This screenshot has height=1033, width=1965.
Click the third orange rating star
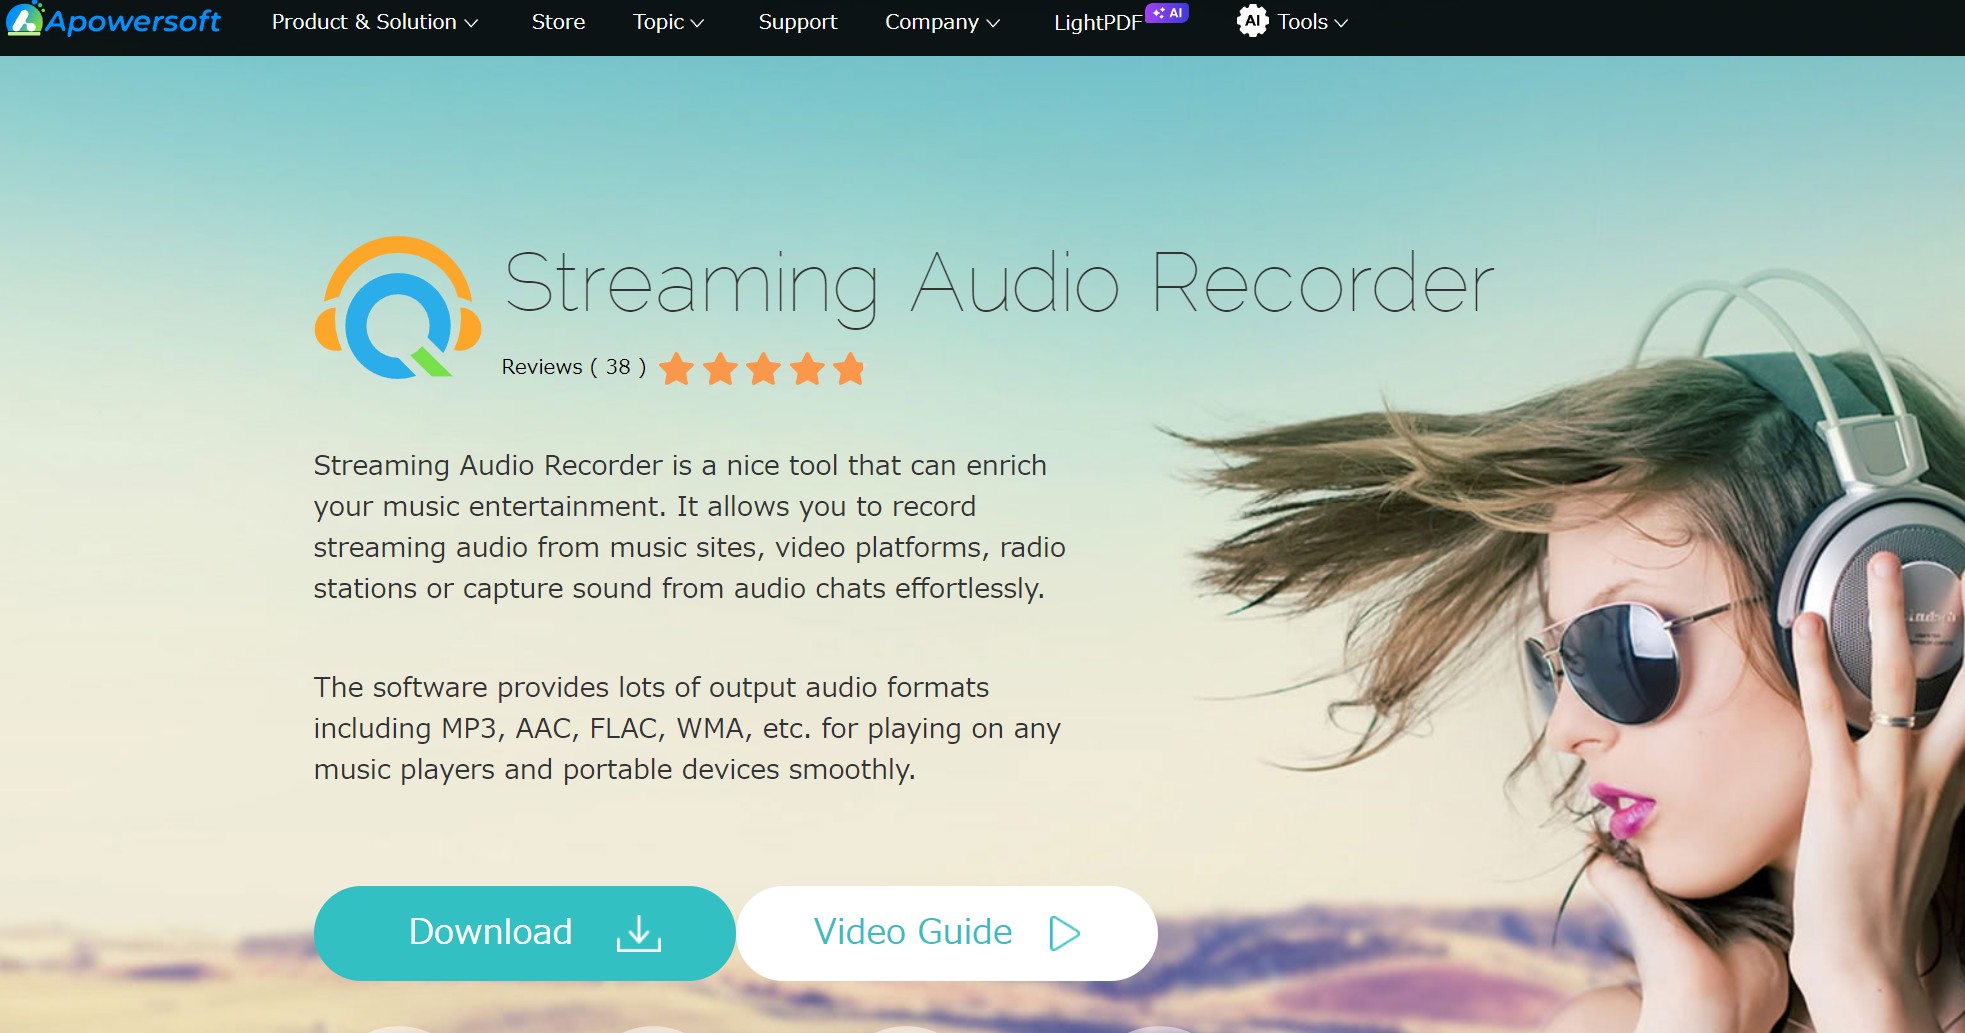764,369
